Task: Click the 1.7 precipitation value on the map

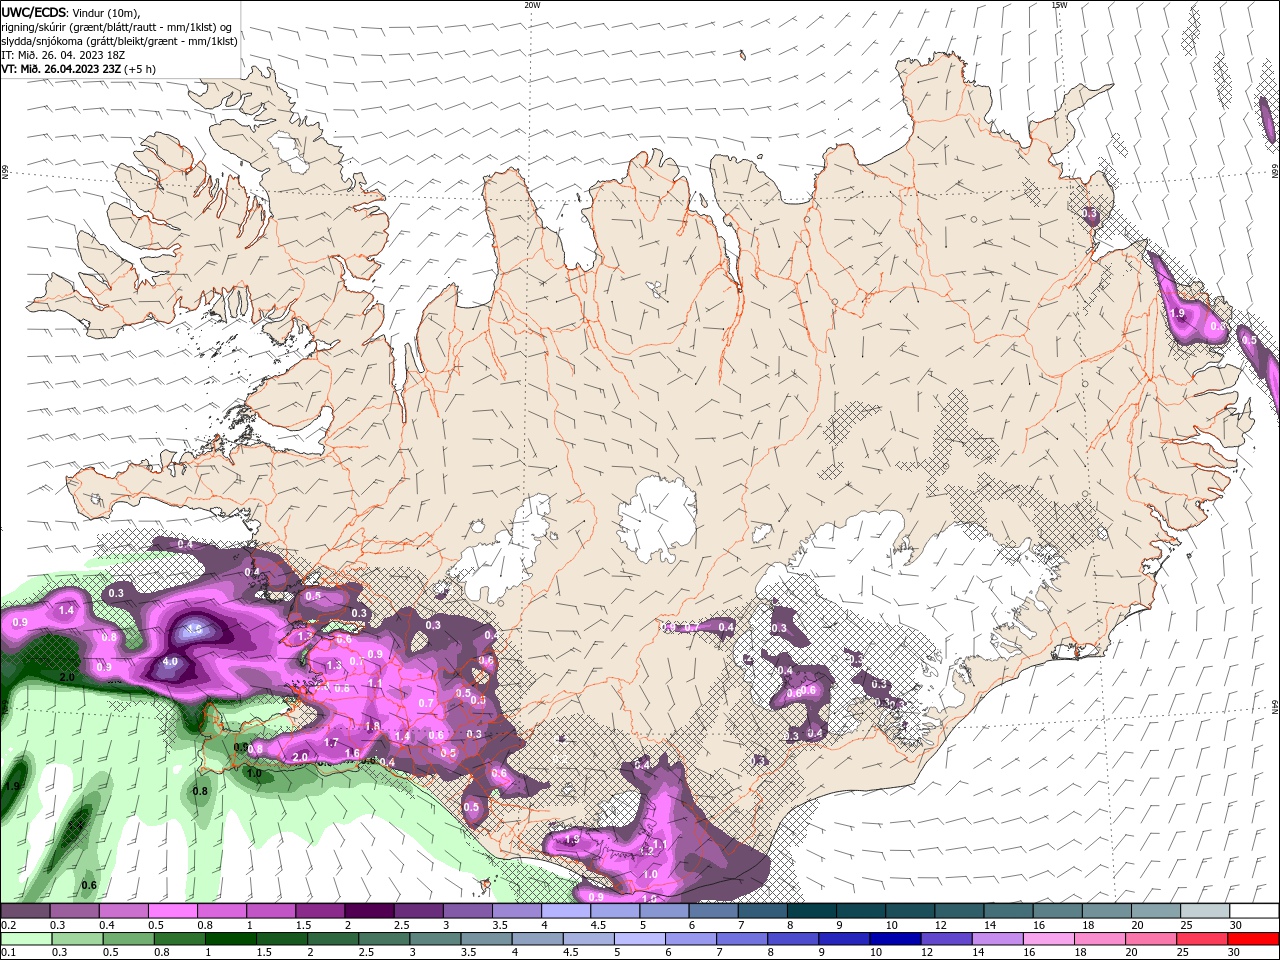Action: (x=332, y=743)
